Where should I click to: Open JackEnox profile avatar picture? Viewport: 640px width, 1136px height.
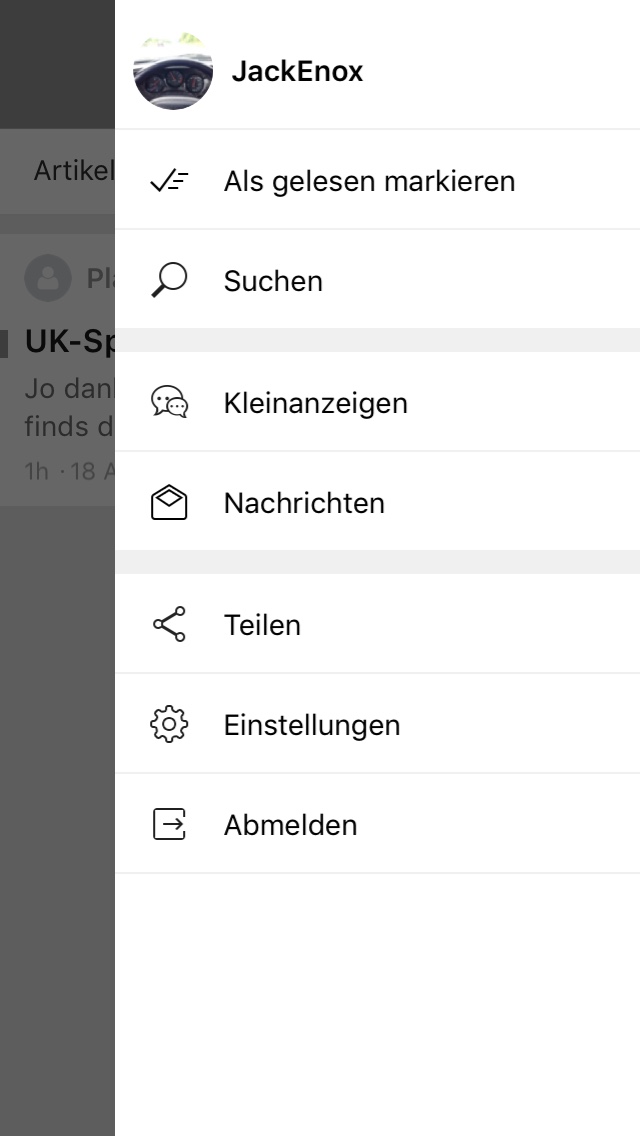click(173, 72)
